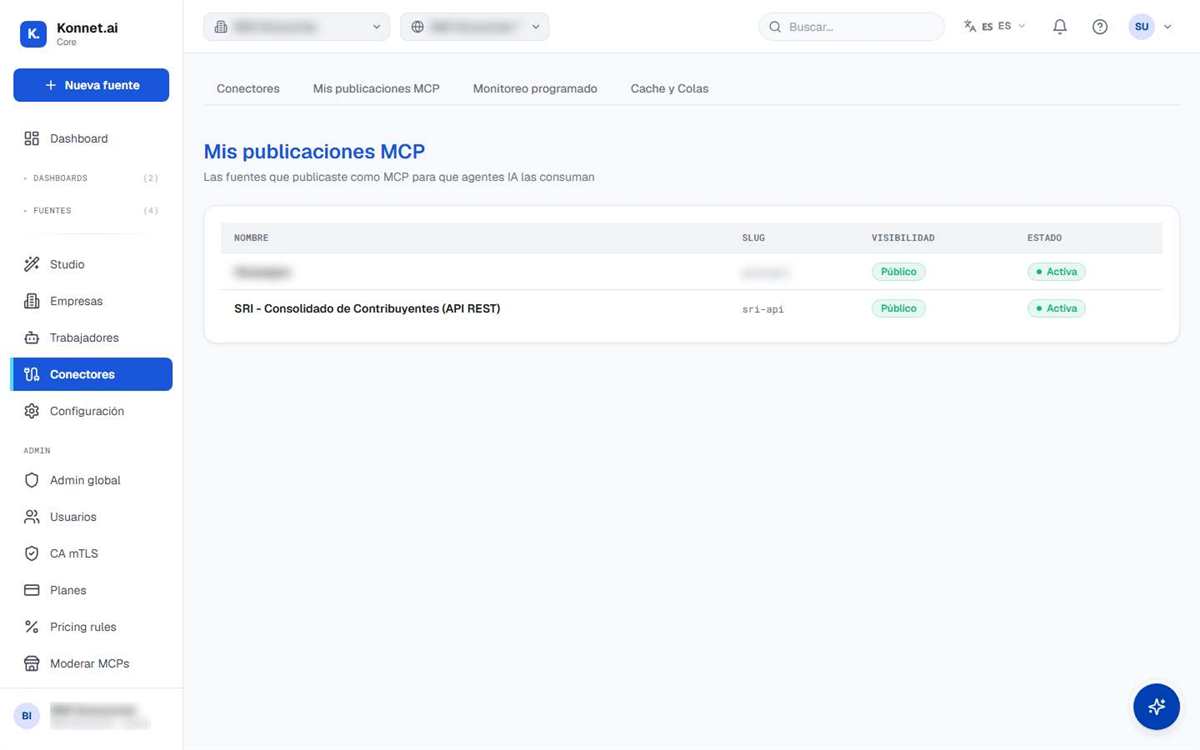This screenshot has width=1200, height=750.
Task: Open SRI - Consolidado de Contribuyentes row
Action: click(x=692, y=309)
